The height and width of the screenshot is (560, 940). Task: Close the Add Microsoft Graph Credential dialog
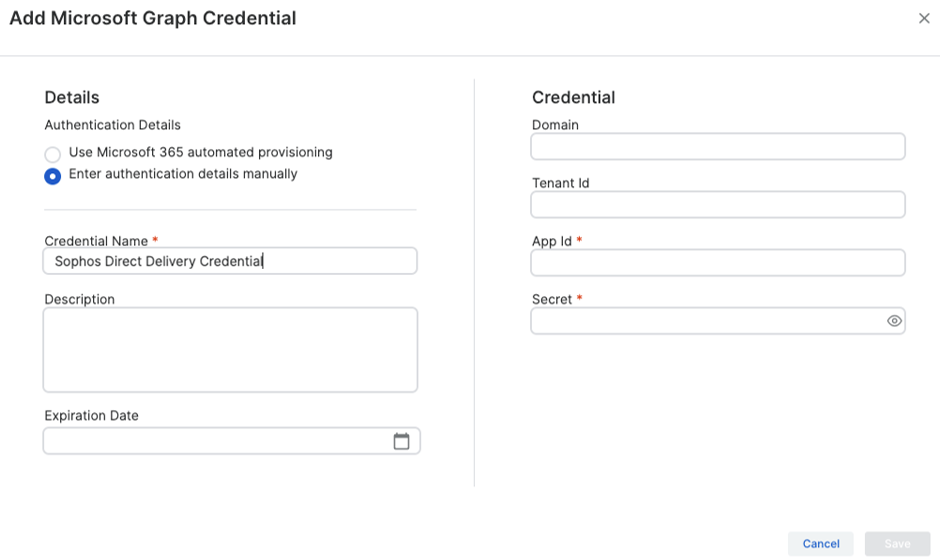click(x=924, y=19)
